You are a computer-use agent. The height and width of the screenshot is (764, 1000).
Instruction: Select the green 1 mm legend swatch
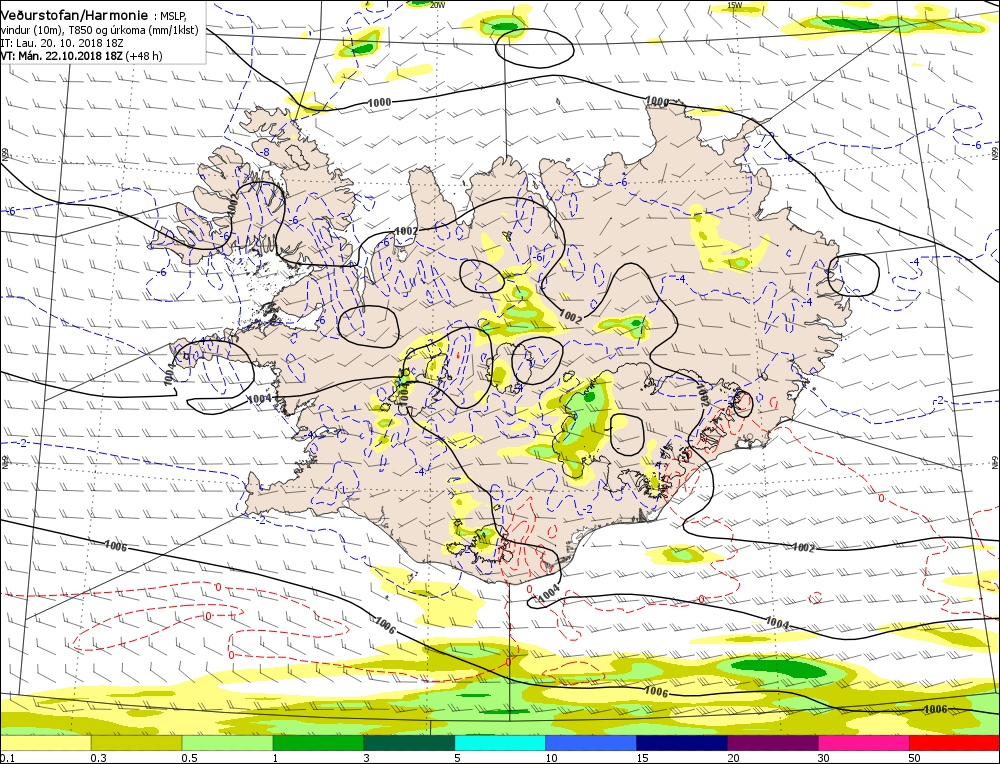tap(318, 743)
